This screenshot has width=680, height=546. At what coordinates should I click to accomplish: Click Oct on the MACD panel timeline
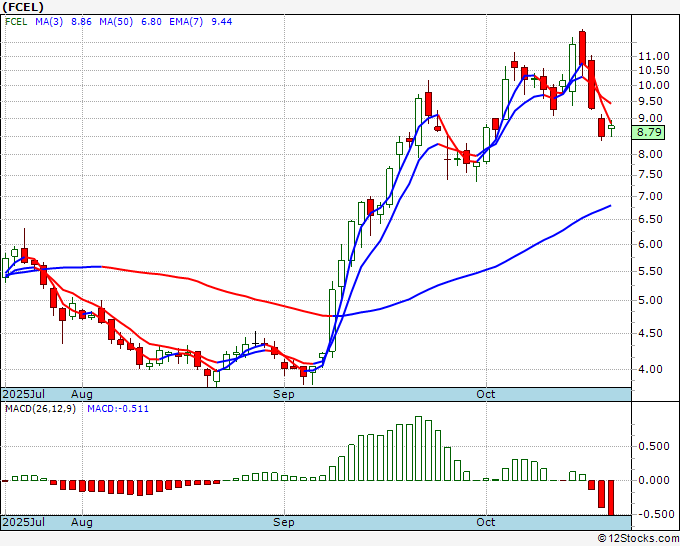click(486, 522)
